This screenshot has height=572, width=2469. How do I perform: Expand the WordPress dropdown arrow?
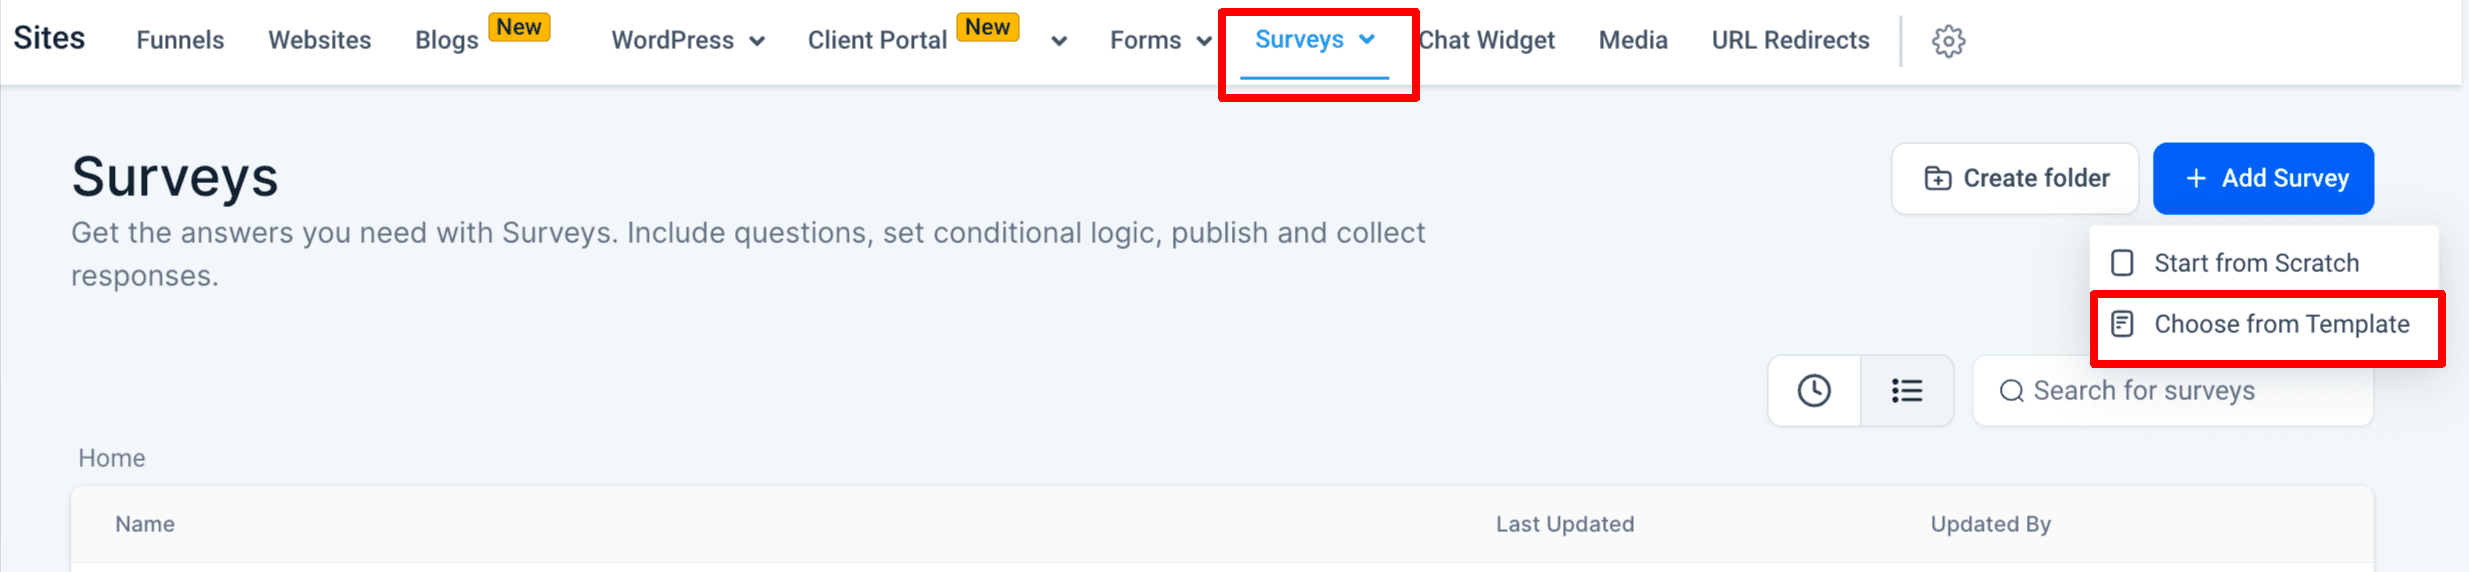coord(757,41)
